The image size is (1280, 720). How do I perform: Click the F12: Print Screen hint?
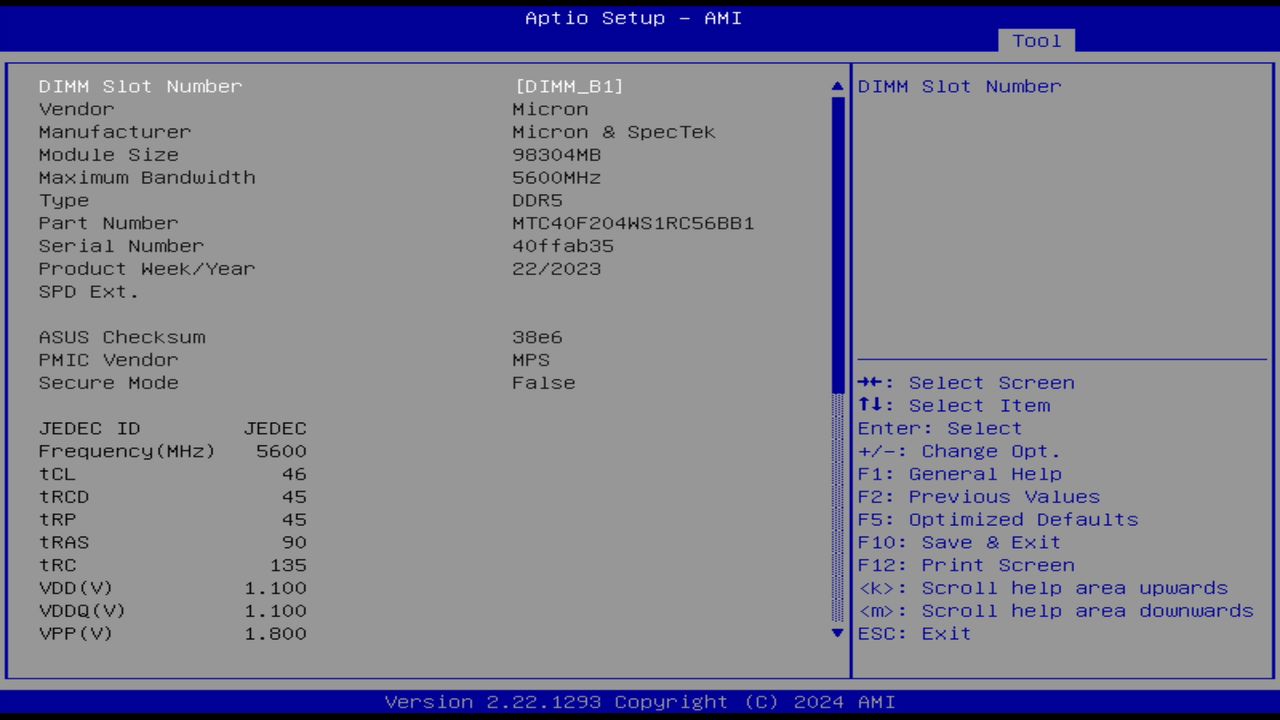966,565
